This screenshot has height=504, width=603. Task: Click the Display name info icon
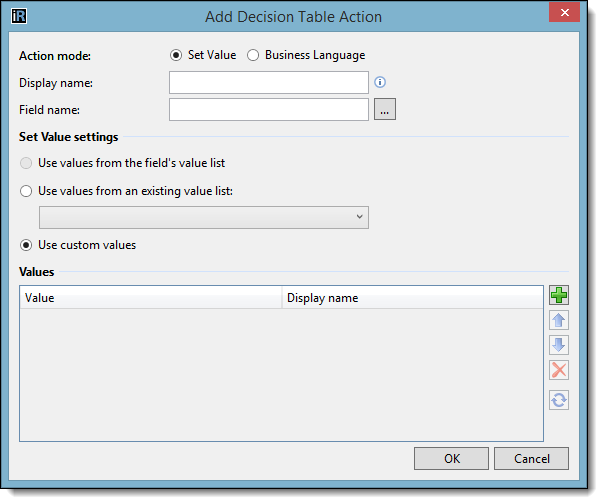click(380, 82)
